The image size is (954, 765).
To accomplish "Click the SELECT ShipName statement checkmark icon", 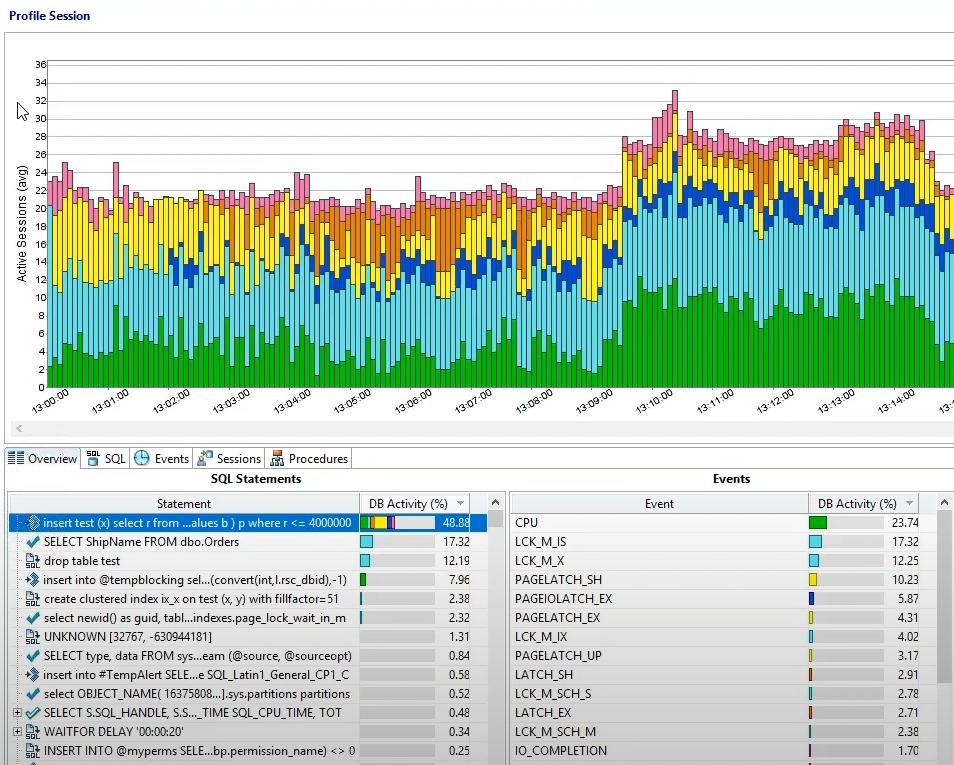I will [x=33, y=542].
